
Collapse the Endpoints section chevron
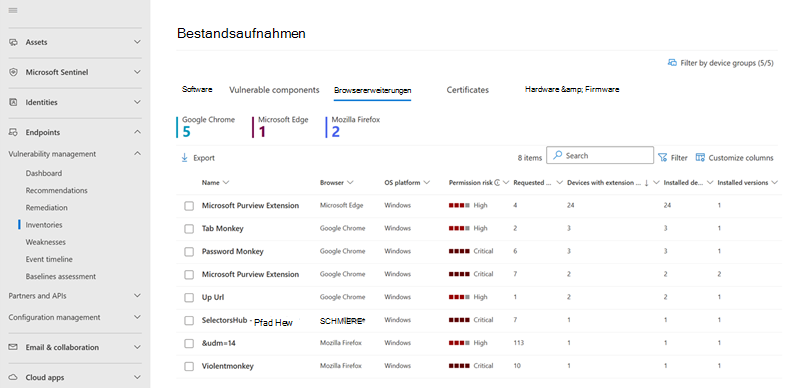click(137, 132)
